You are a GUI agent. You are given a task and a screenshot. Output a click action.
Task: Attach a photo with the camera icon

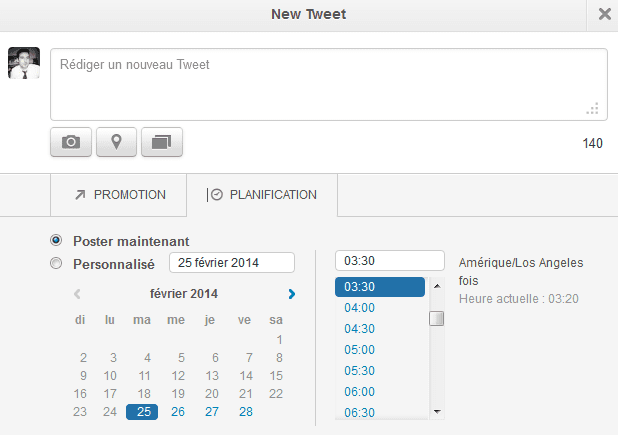coord(71,142)
